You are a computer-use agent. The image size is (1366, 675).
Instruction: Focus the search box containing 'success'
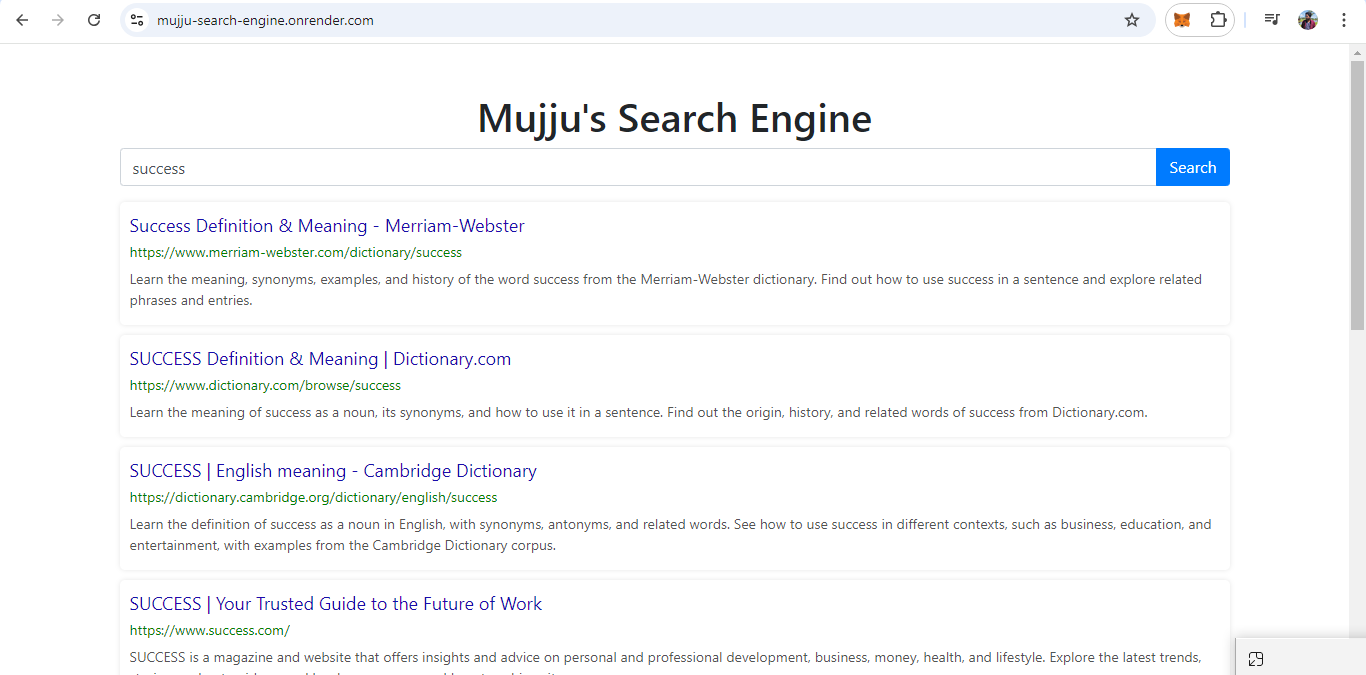pos(638,167)
